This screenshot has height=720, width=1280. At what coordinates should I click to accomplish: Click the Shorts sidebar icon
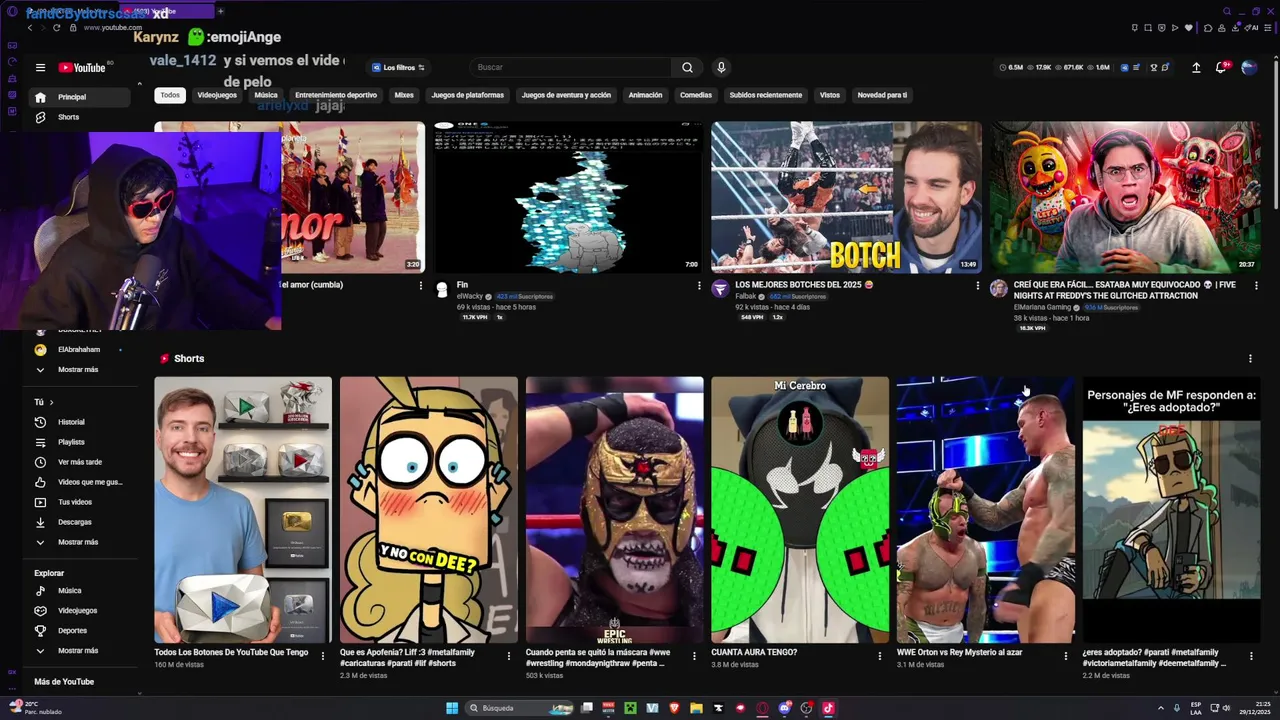40,117
